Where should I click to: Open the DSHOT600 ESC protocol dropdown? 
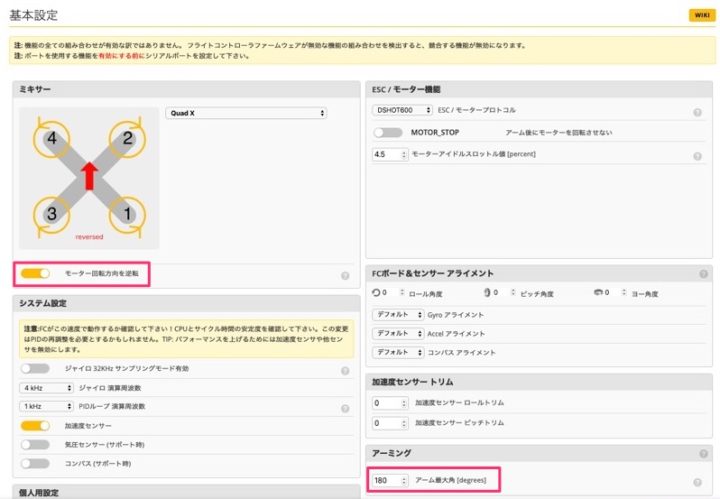click(x=402, y=110)
